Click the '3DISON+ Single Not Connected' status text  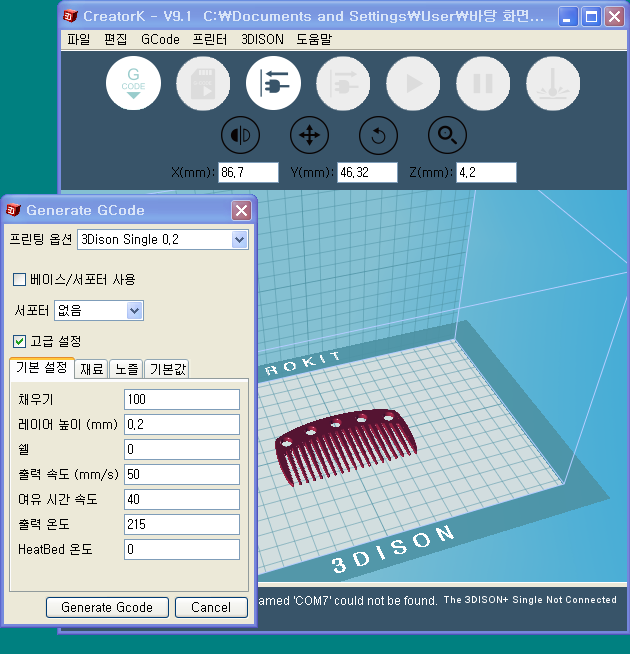[530, 600]
